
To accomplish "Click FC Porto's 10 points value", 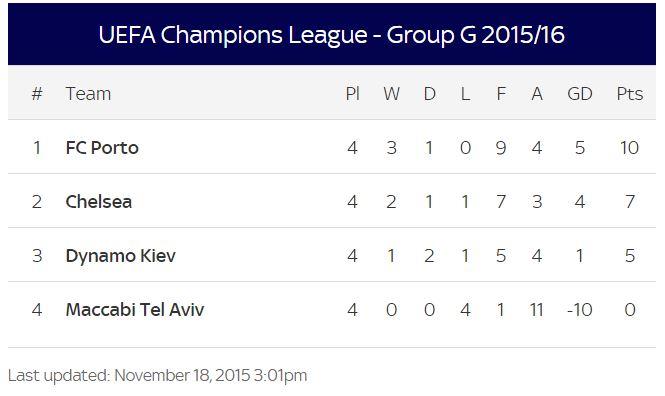I will (629, 148).
